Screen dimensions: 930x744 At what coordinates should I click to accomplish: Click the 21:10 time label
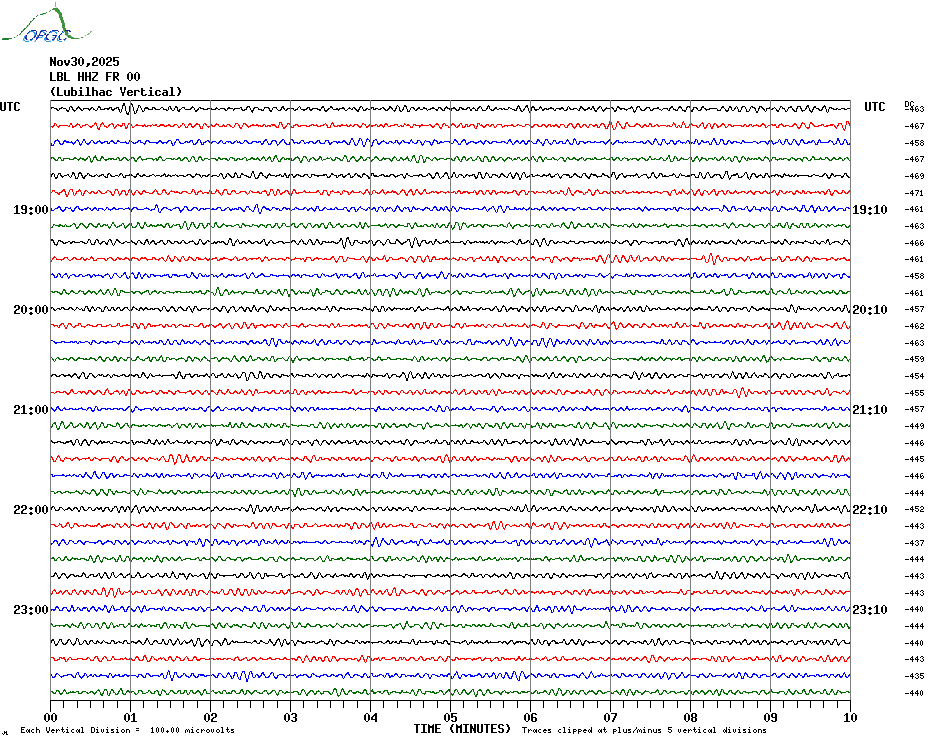pyautogui.click(x=870, y=410)
